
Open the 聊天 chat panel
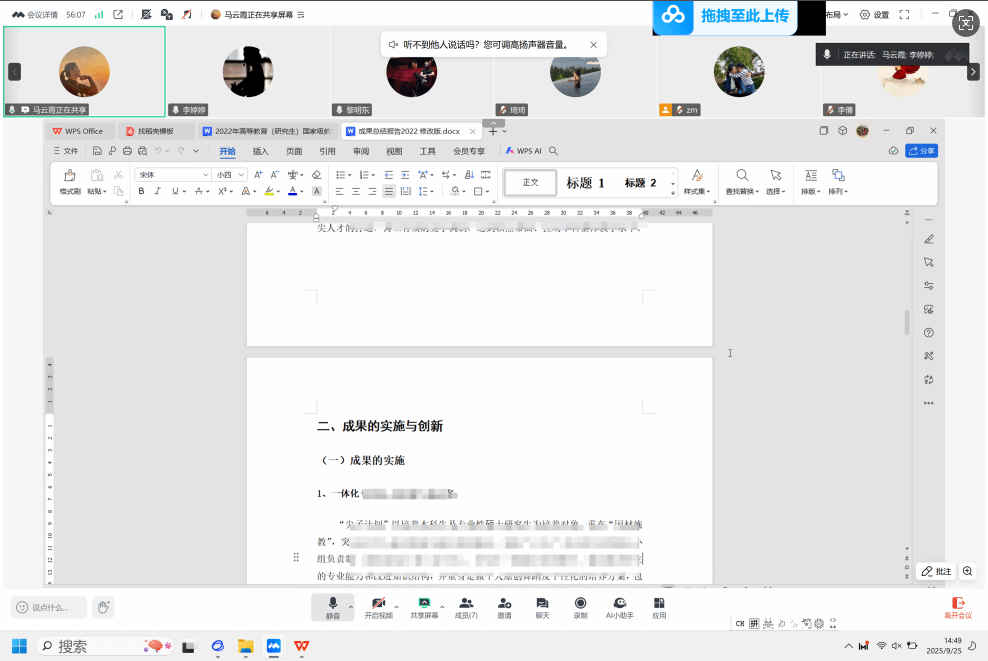pos(542,607)
